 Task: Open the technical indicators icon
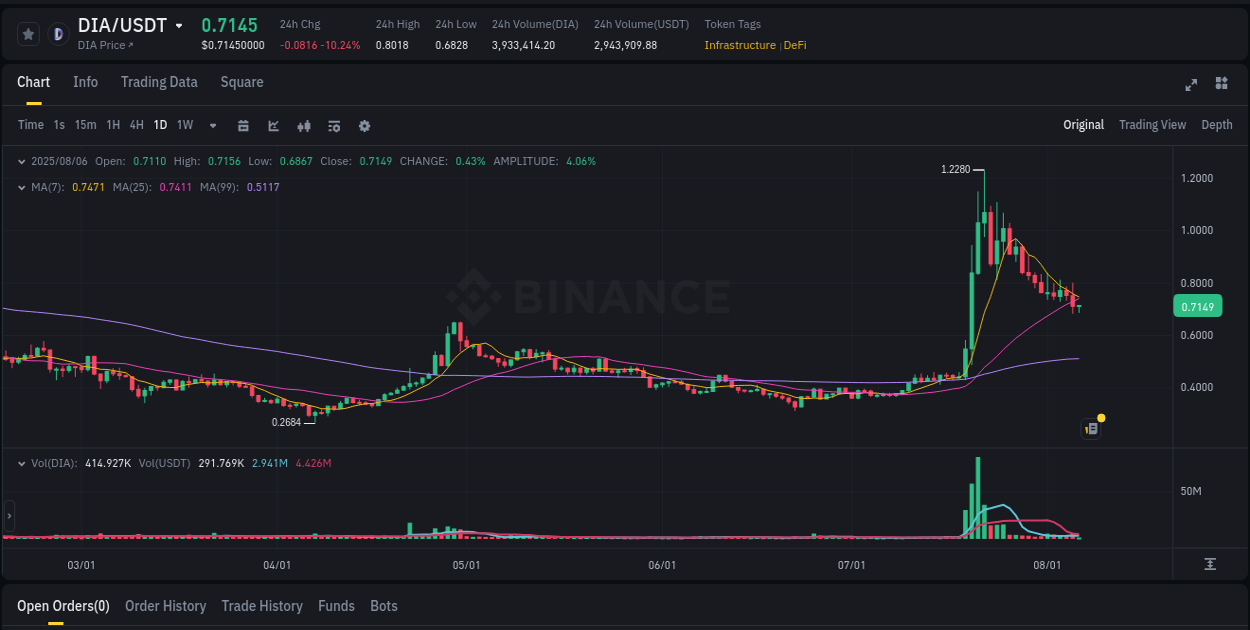pyautogui.click(x=303, y=125)
